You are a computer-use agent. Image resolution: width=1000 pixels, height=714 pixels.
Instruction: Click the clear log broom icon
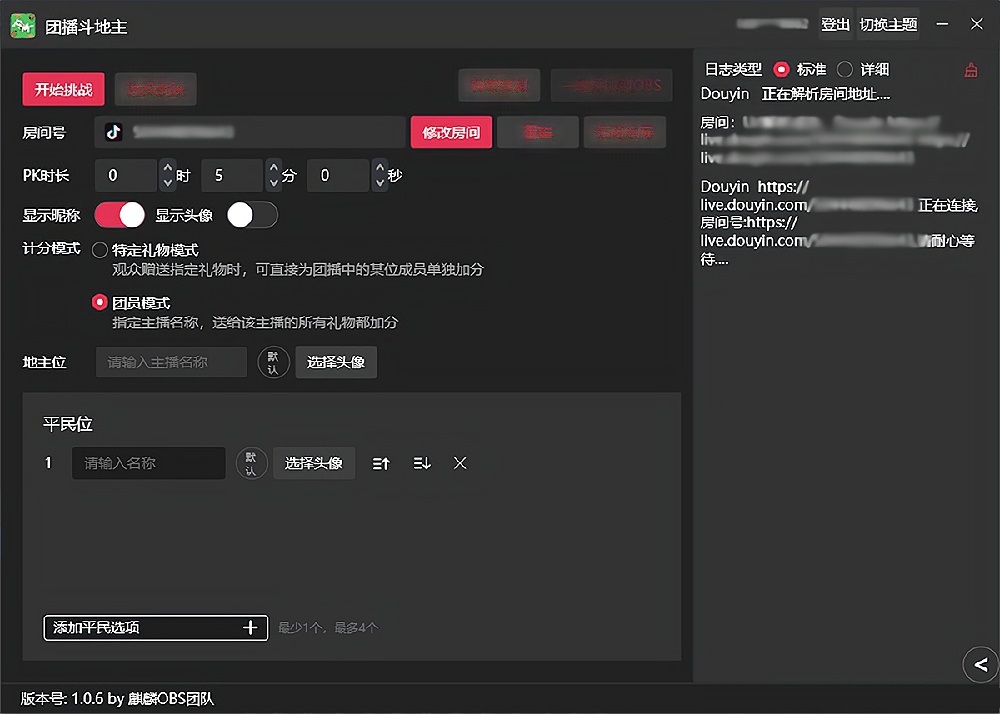tap(970, 70)
